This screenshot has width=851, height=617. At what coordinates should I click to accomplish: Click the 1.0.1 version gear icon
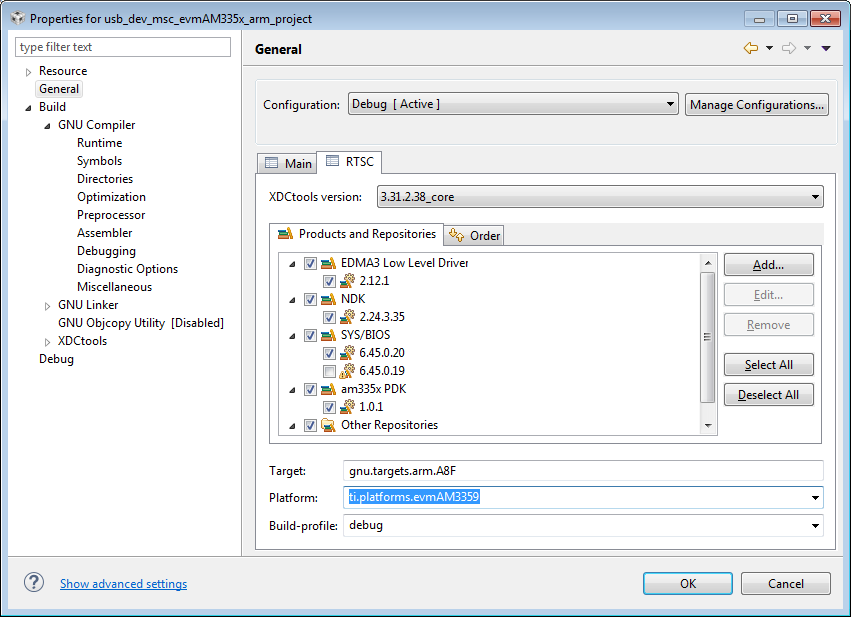347,406
